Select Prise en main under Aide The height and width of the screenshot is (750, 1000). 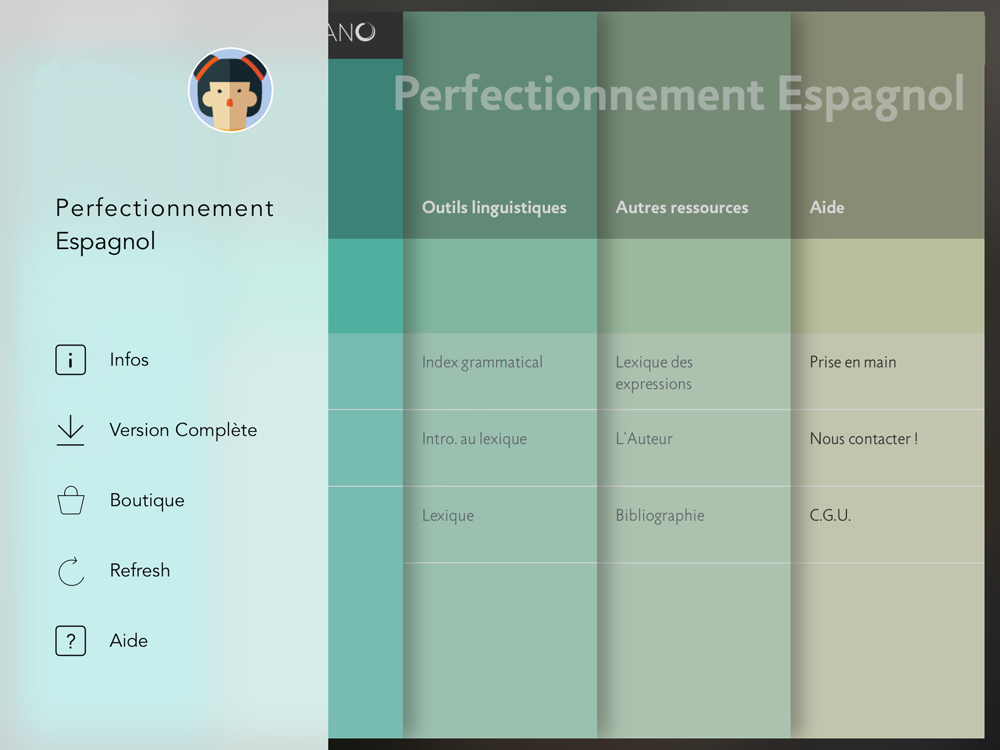click(853, 362)
